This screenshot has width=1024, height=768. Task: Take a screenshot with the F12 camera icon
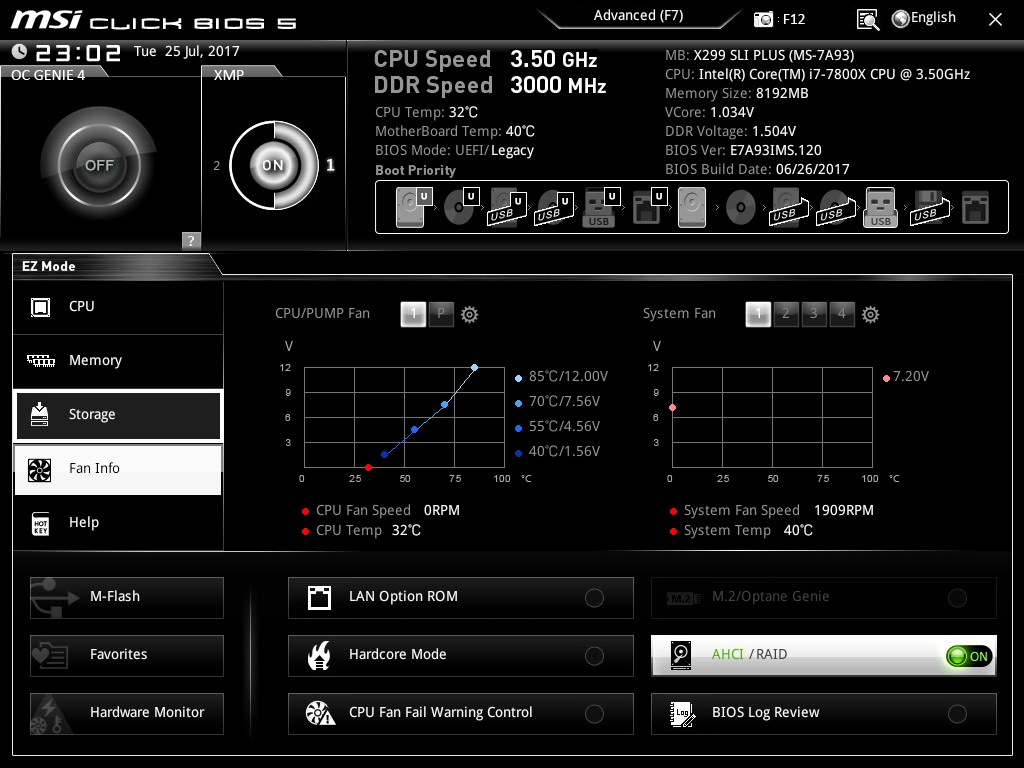coord(763,19)
